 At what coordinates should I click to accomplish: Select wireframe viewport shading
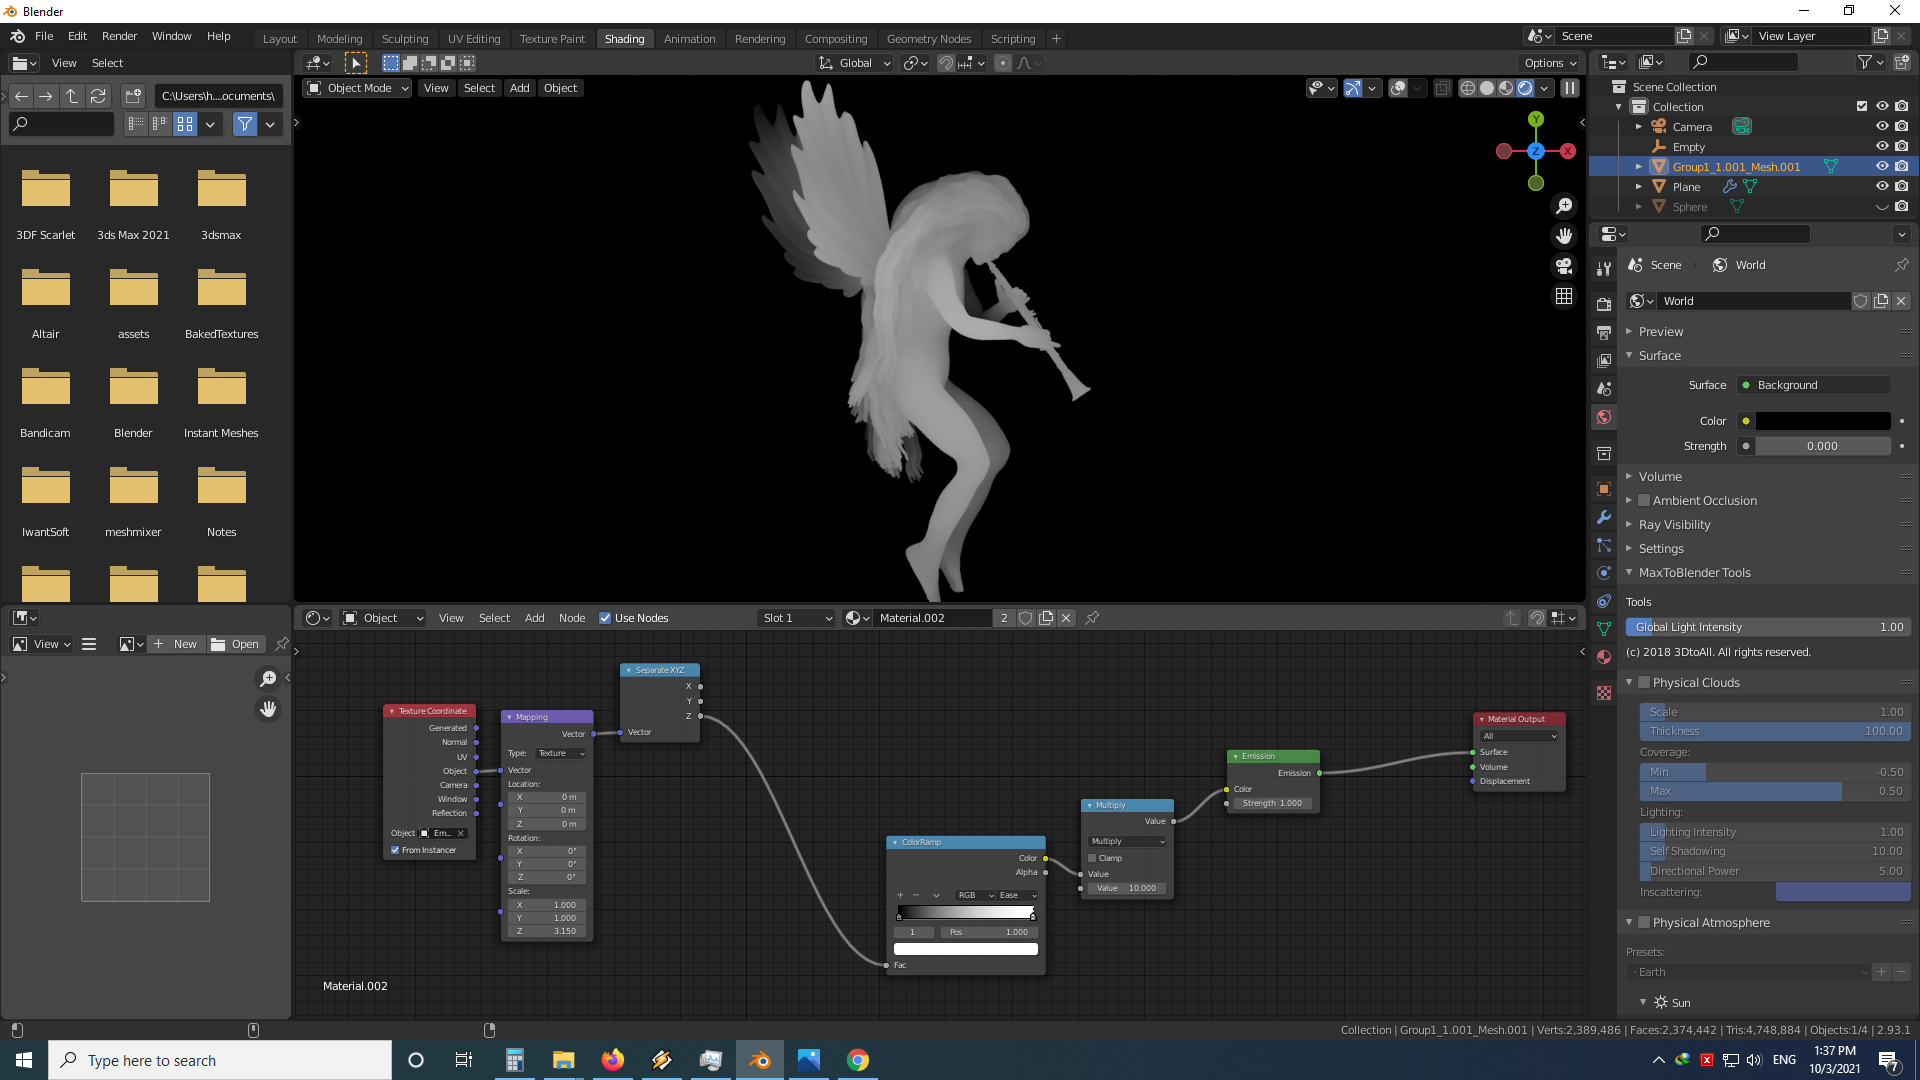tap(1468, 88)
